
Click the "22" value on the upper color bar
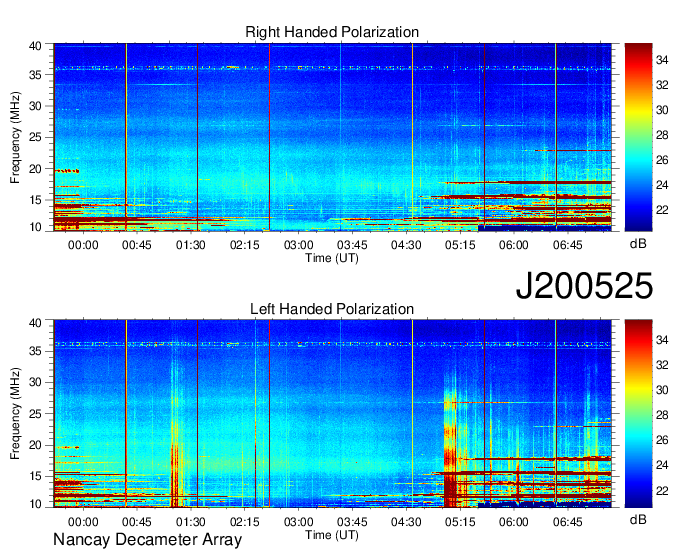(x=662, y=210)
